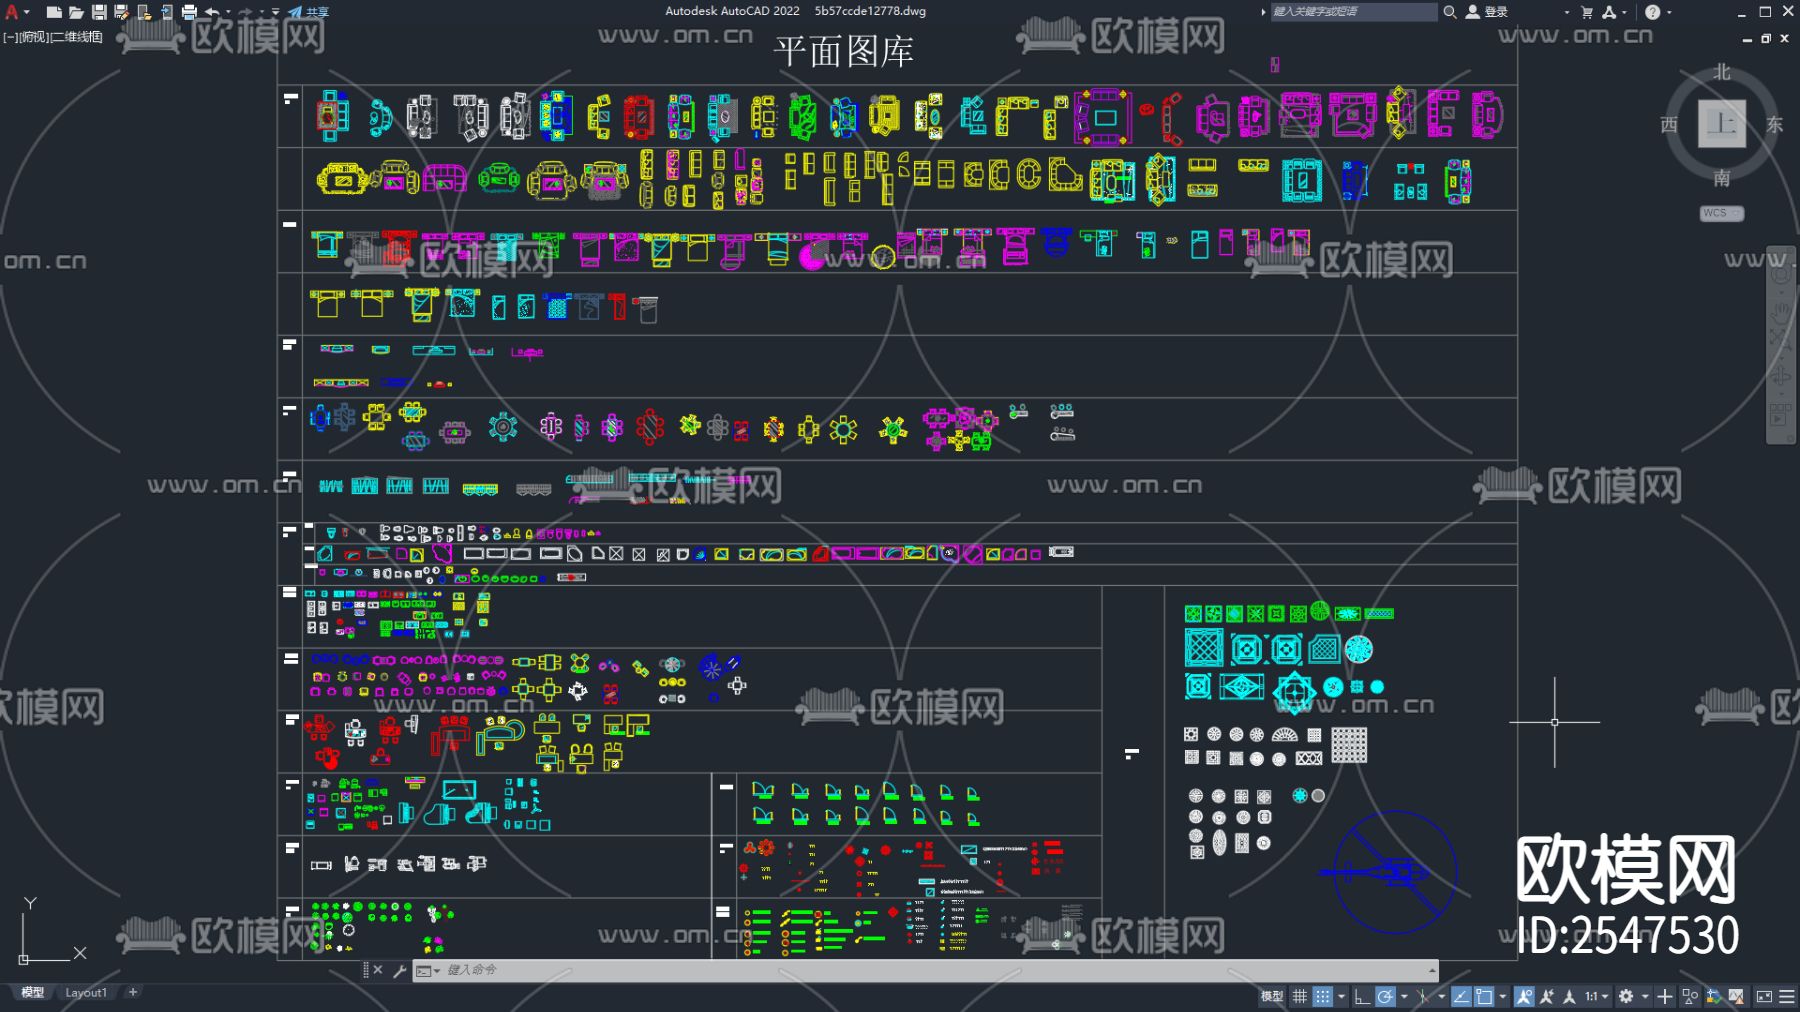Open from Web and Mobile icon
This screenshot has width=1800, height=1012.
[x=144, y=12]
